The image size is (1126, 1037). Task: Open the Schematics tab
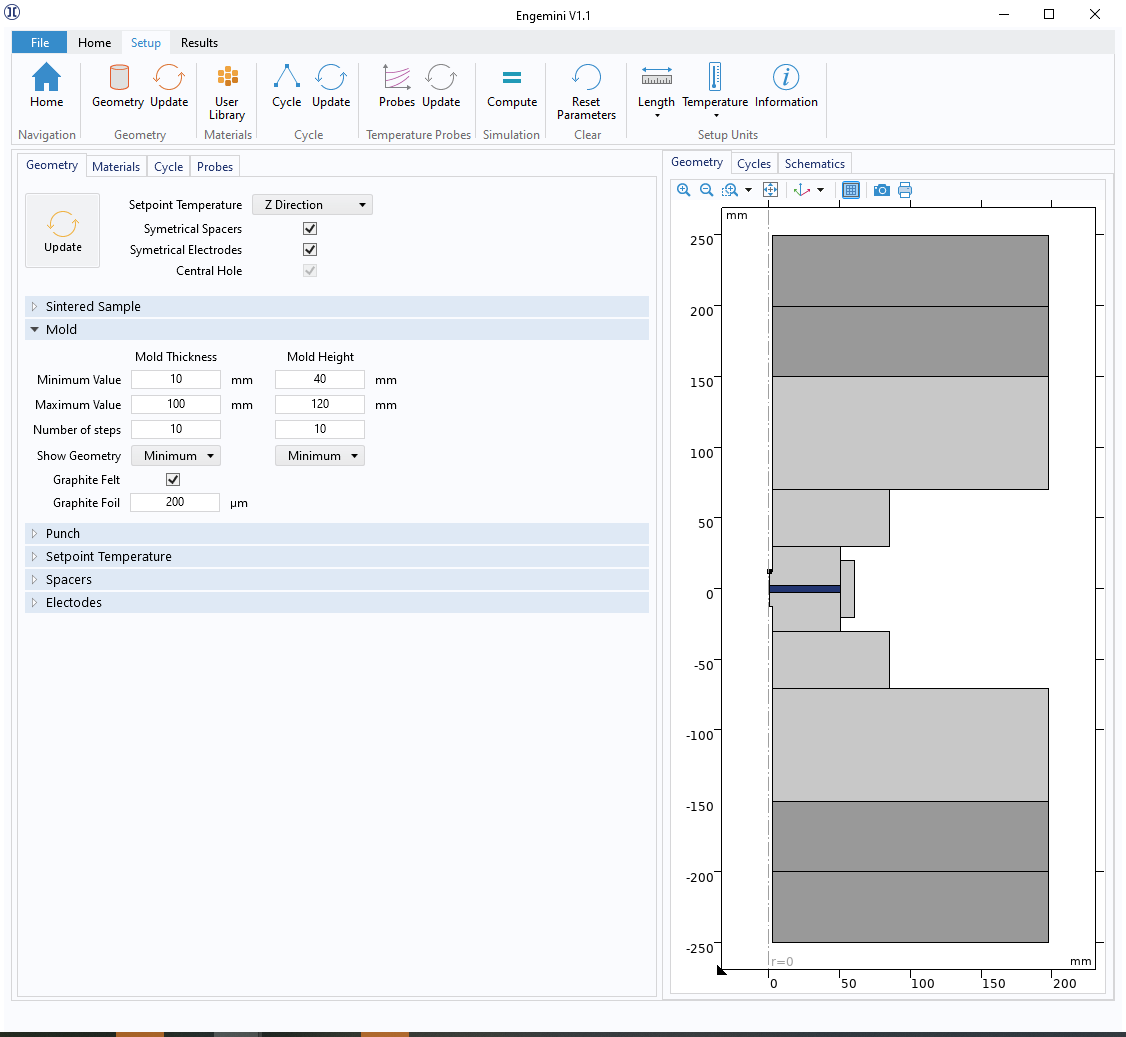click(814, 164)
